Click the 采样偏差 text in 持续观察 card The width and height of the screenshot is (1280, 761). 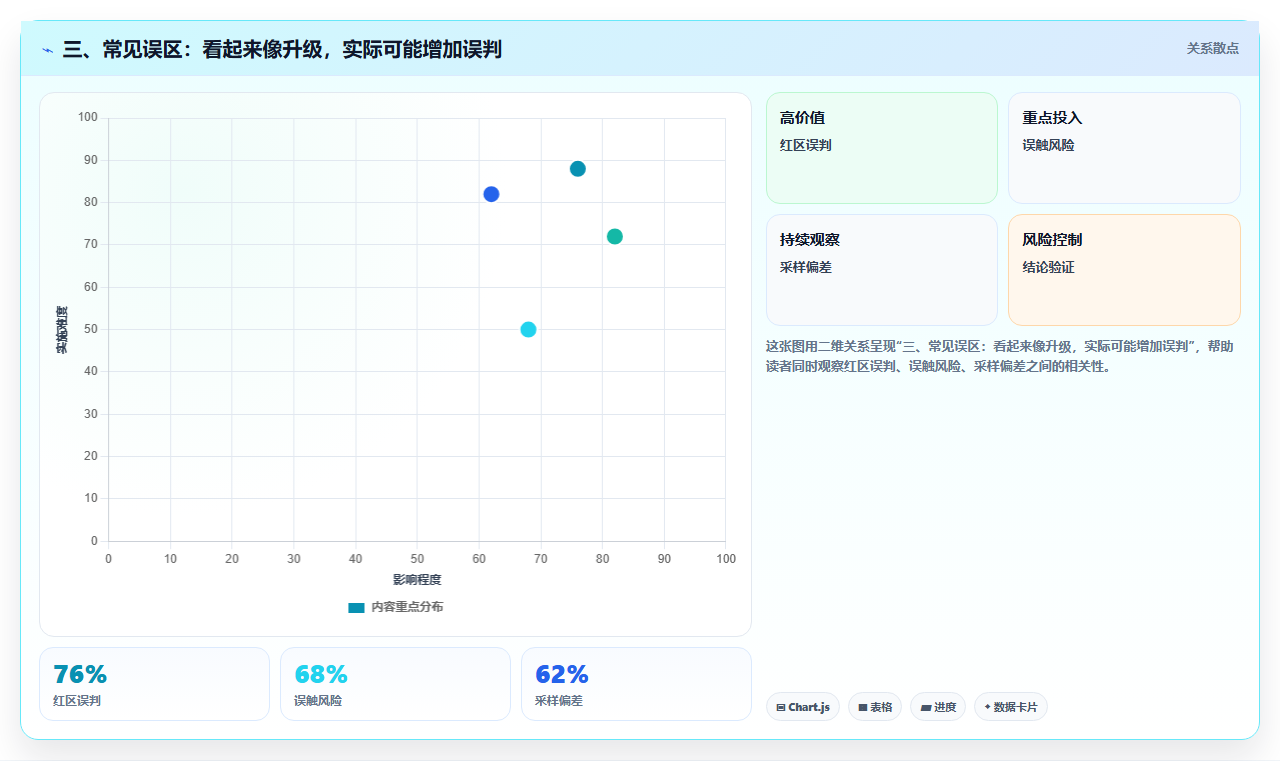[x=806, y=267]
